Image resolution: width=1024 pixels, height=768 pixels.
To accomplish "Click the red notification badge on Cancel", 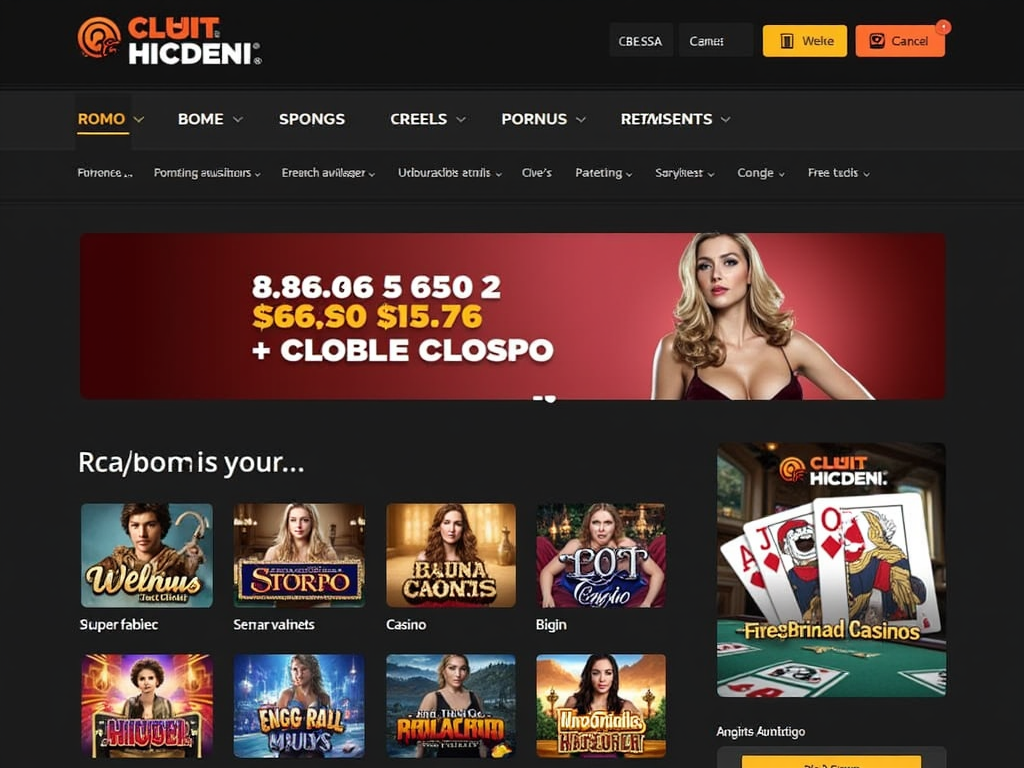I will click(943, 27).
